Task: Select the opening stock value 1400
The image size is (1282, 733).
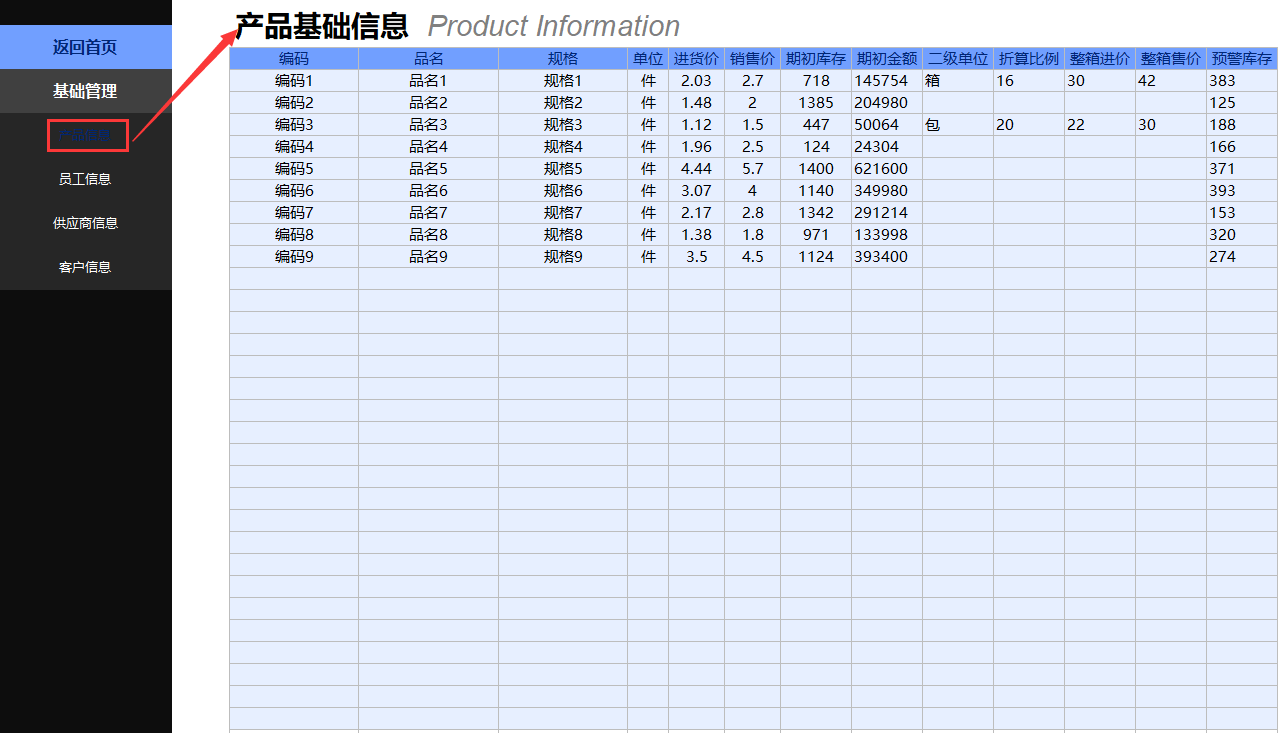Action: pos(815,168)
